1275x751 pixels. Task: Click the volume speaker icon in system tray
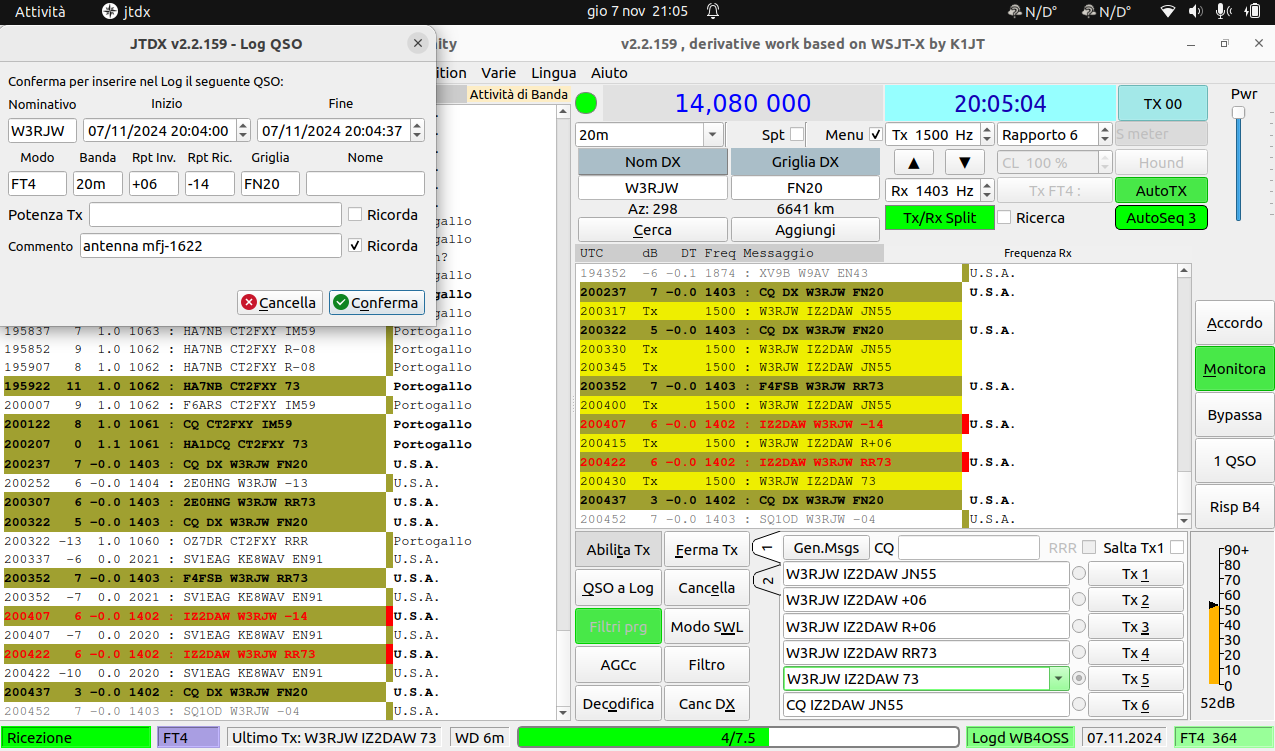pyautogui.click(x=1195, y=11)
